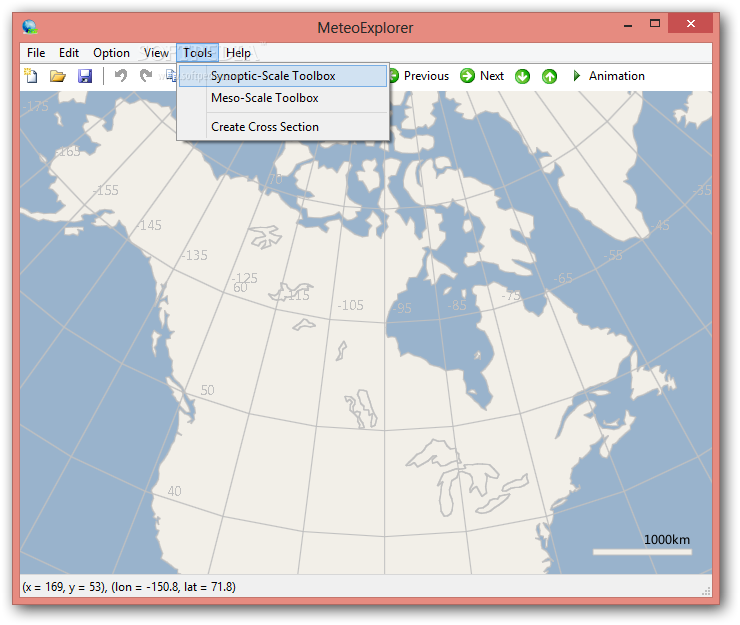Select Meso-Scale Toolbox menu entry

tap(283, 98)
